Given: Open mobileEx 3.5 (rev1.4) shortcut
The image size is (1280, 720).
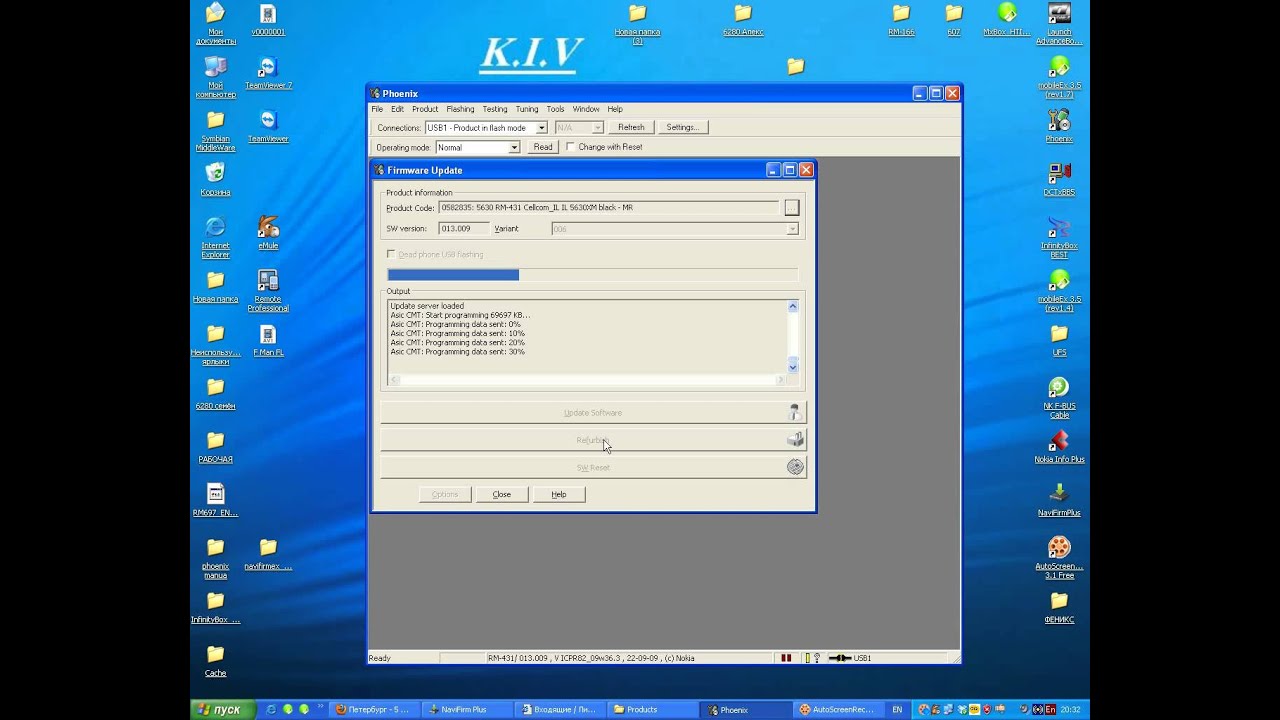Looking at the screenshot, I should pyautogui.click(x=1059, y=290).
